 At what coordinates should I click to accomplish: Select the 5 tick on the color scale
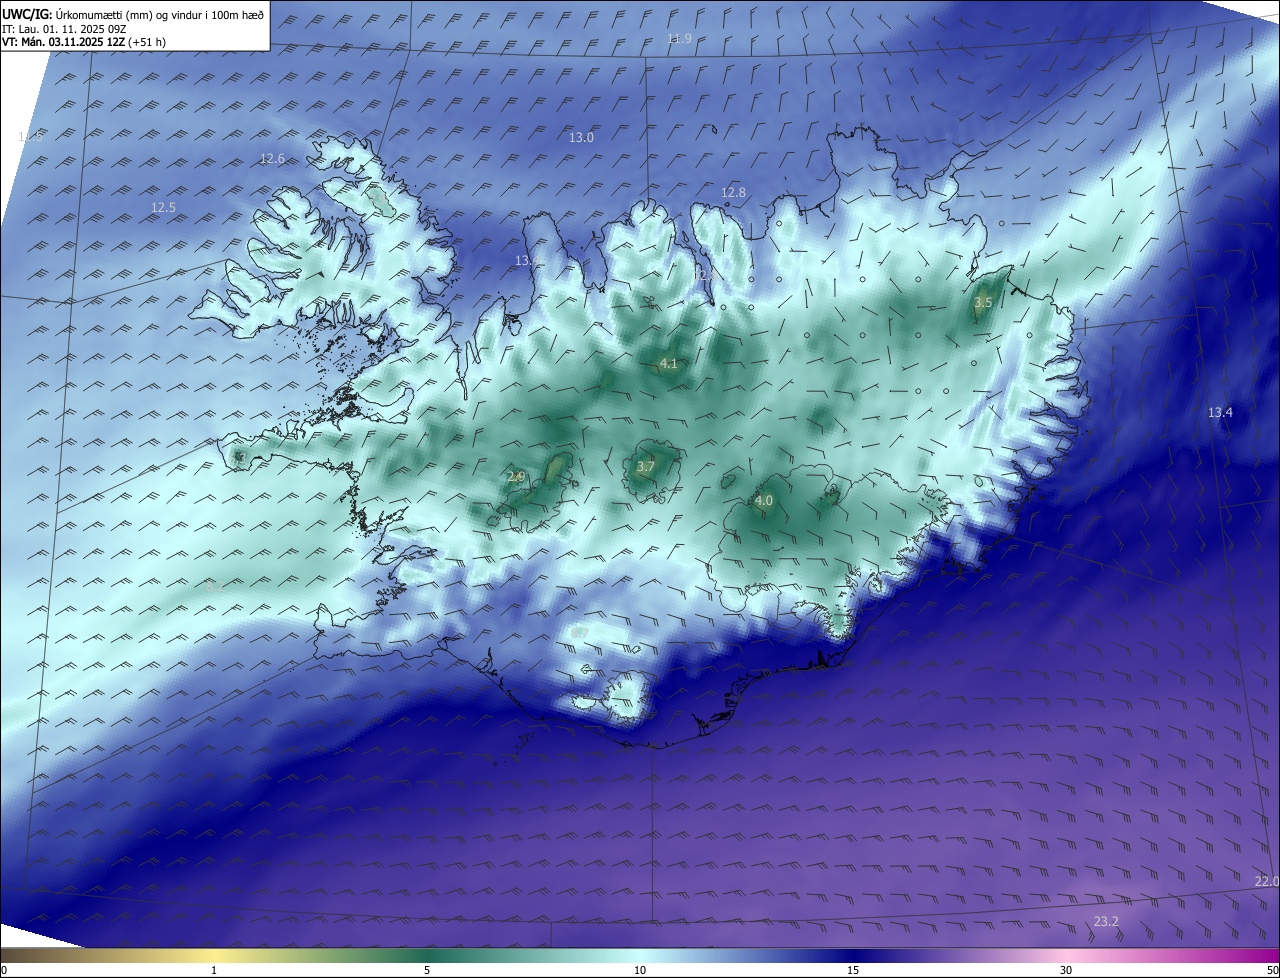coord(427,970)
